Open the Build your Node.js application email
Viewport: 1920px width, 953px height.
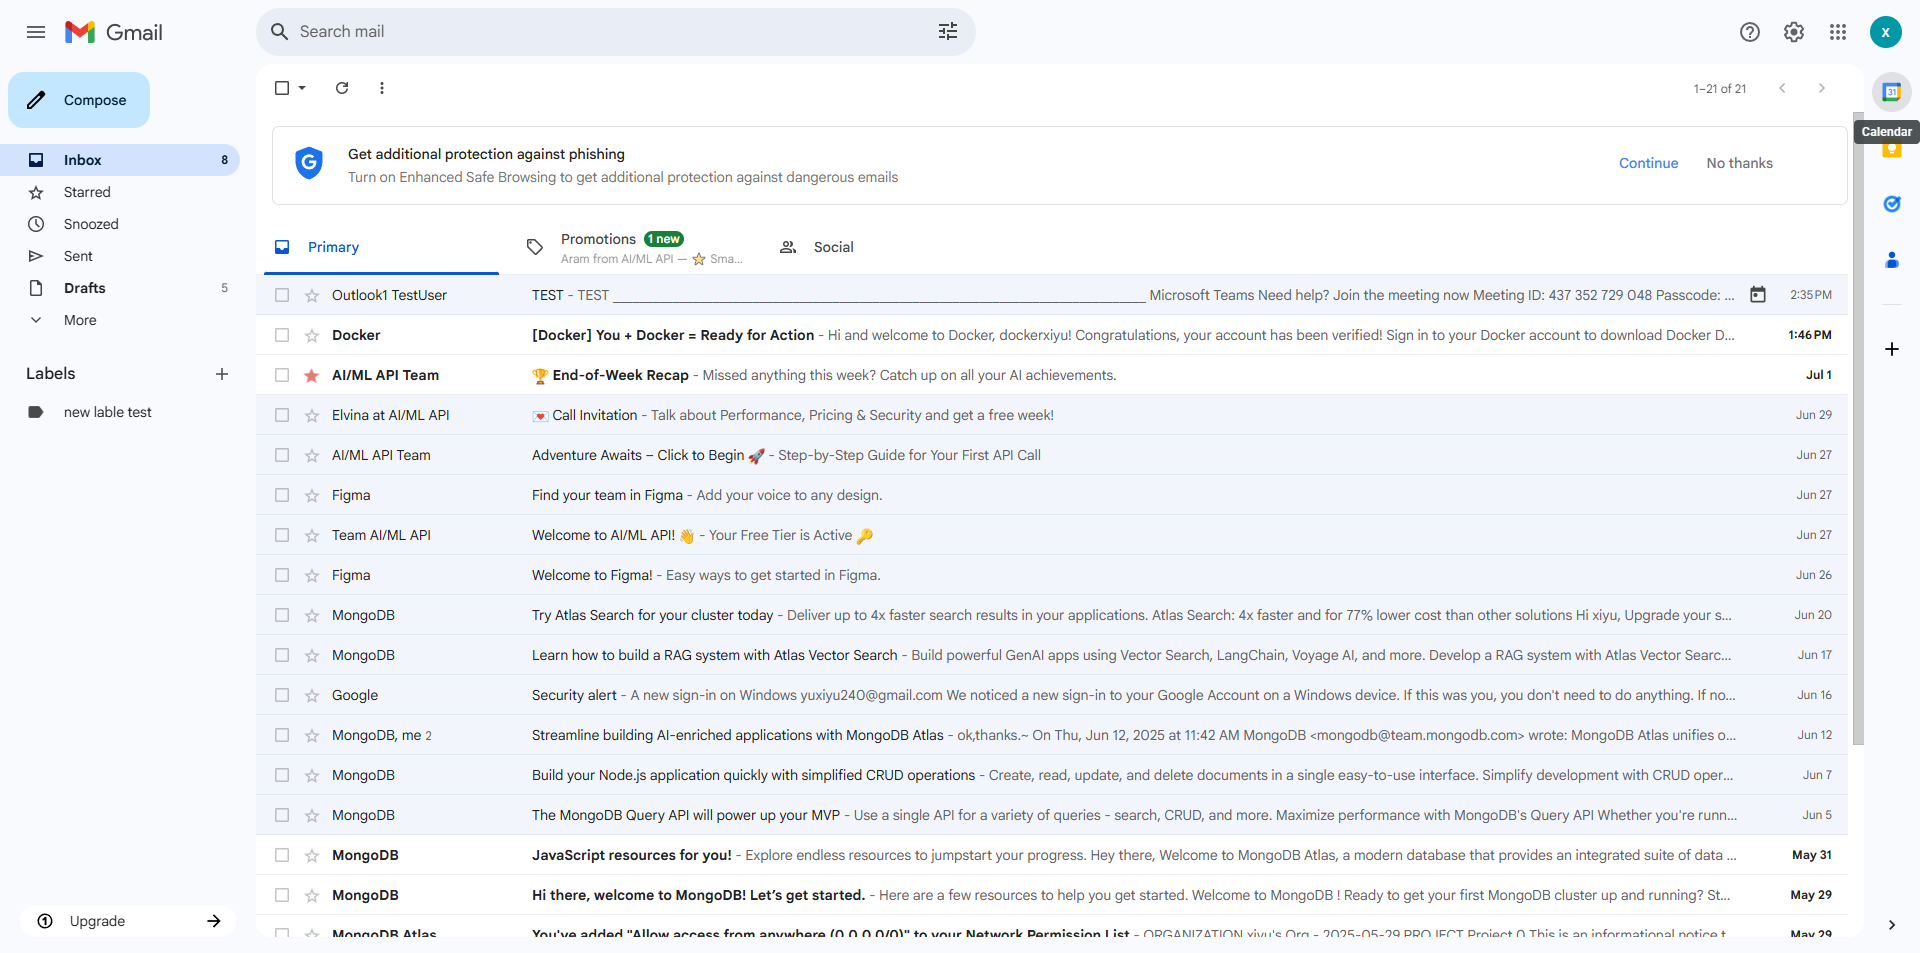point(1052,775)
